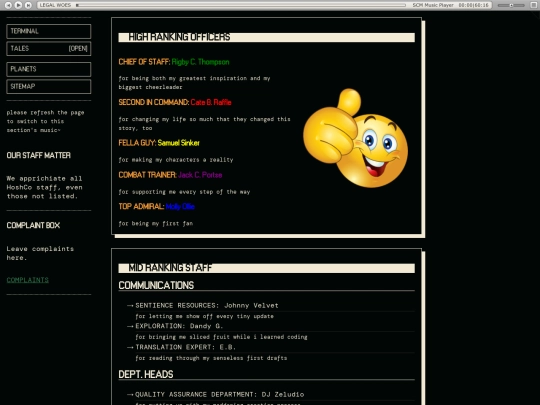Open the SITEMAP page

tap(49, 86)
